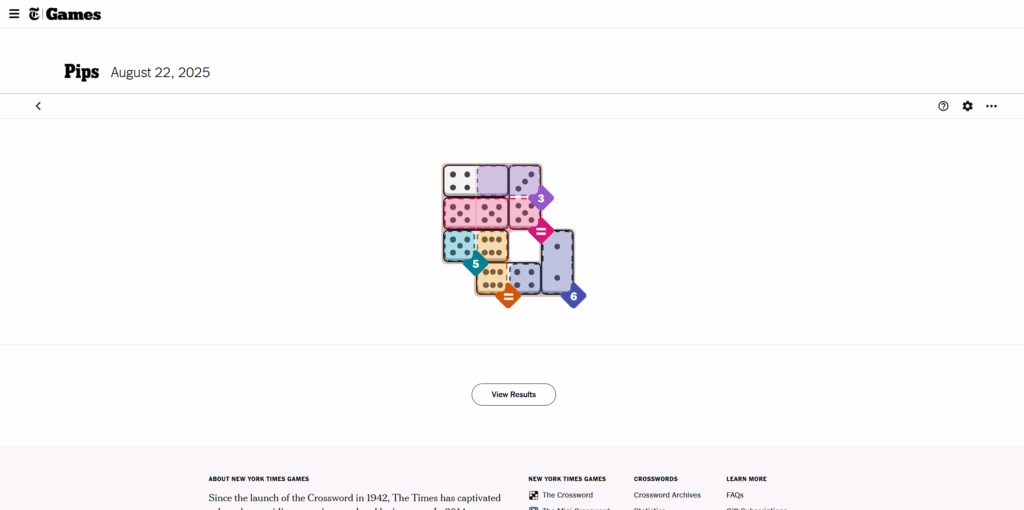Open the FAQs link

(734, 495)
